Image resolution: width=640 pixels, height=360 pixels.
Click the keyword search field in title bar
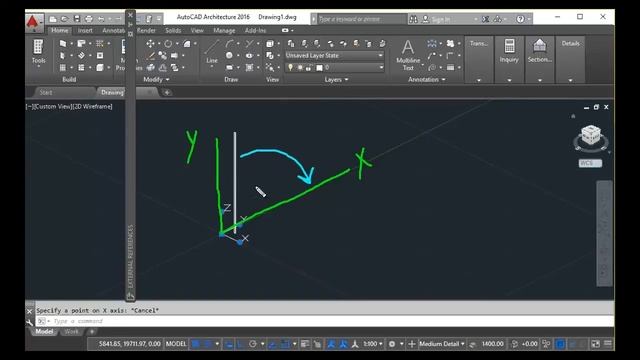click(x=361, y=19)
